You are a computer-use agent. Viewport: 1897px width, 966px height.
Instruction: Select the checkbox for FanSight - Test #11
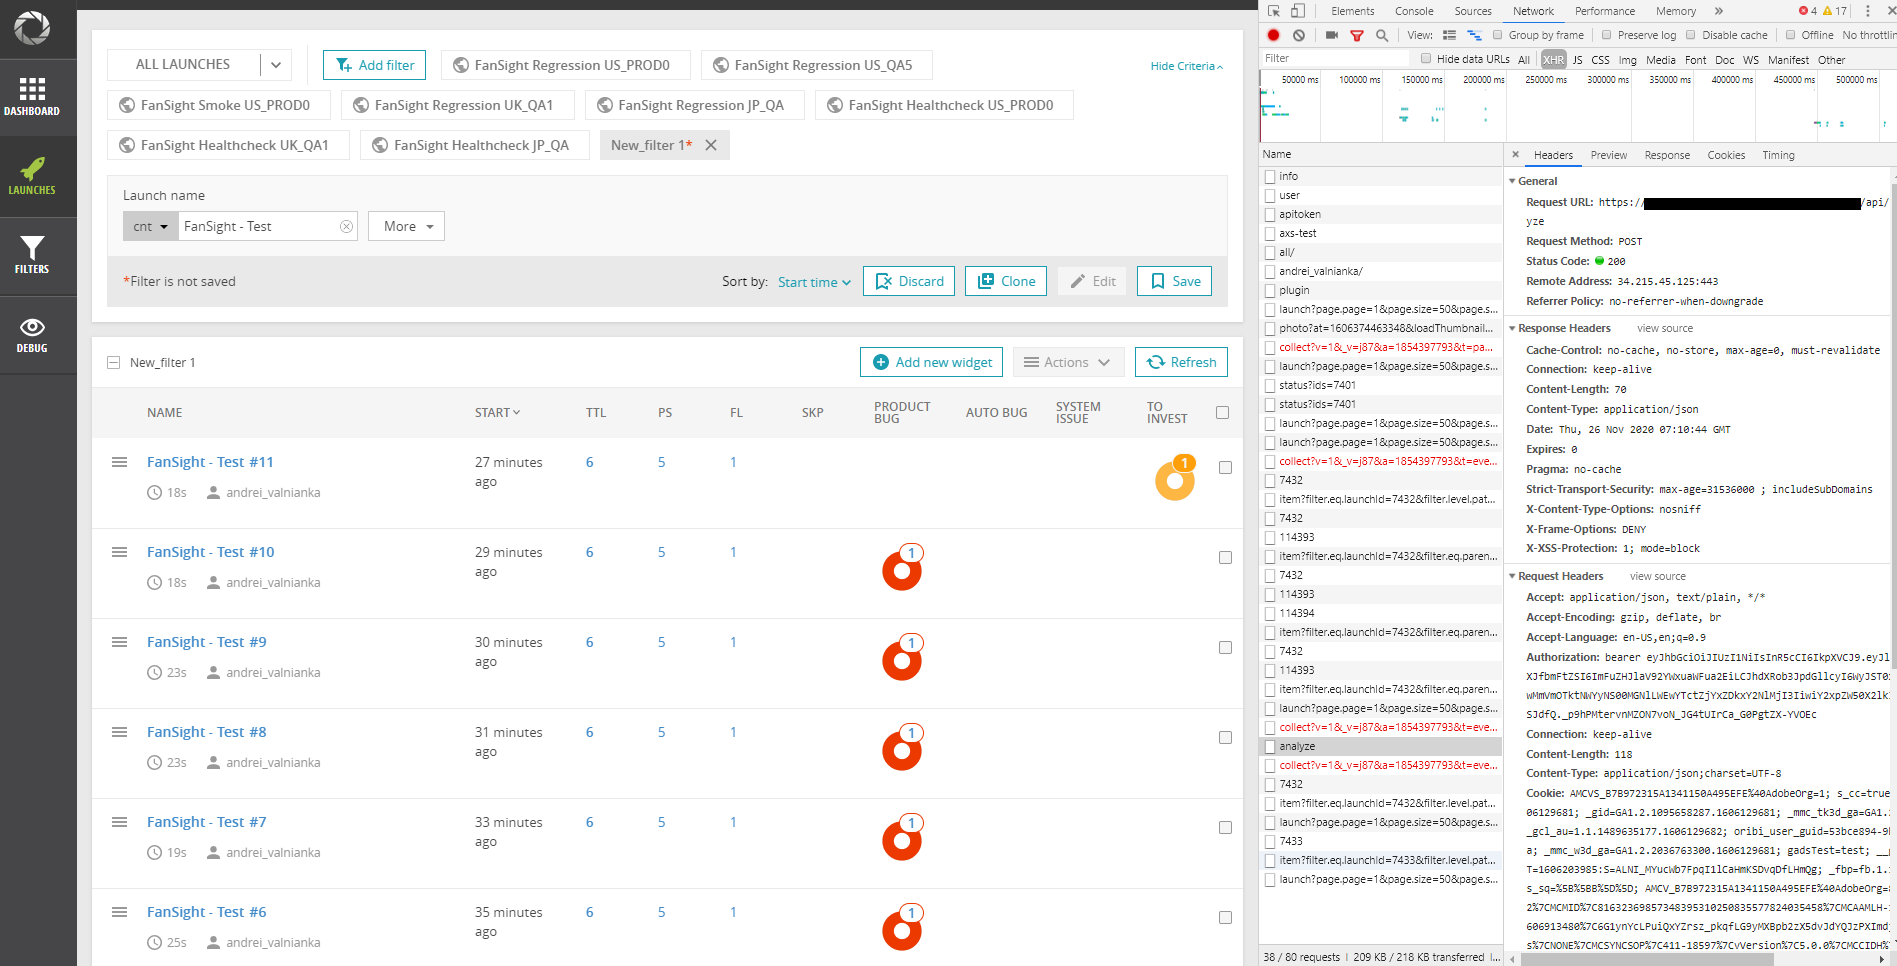click(1225, 466)
